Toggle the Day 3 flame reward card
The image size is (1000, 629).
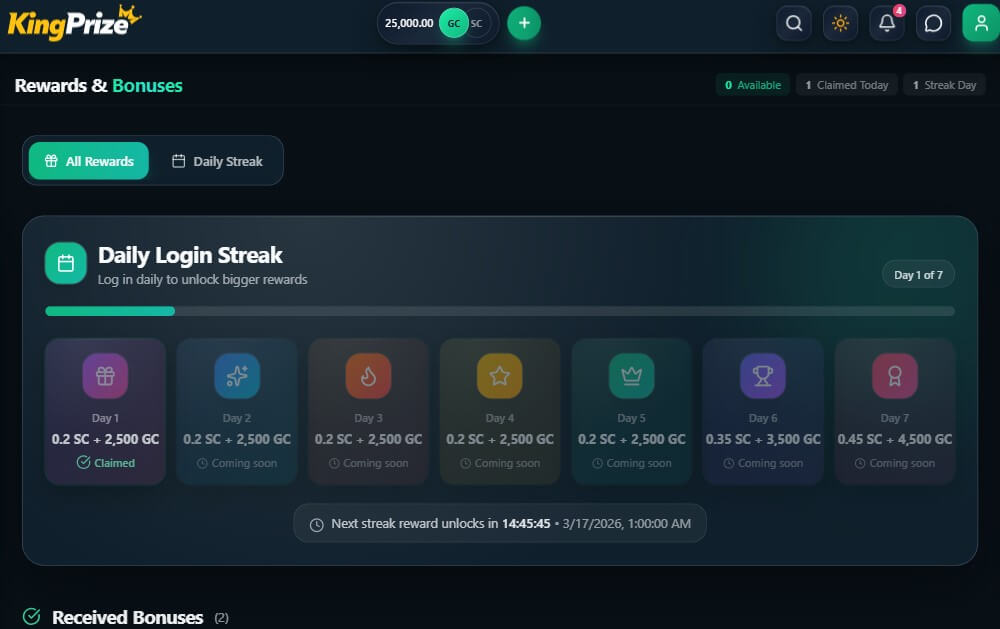[368, 410]
